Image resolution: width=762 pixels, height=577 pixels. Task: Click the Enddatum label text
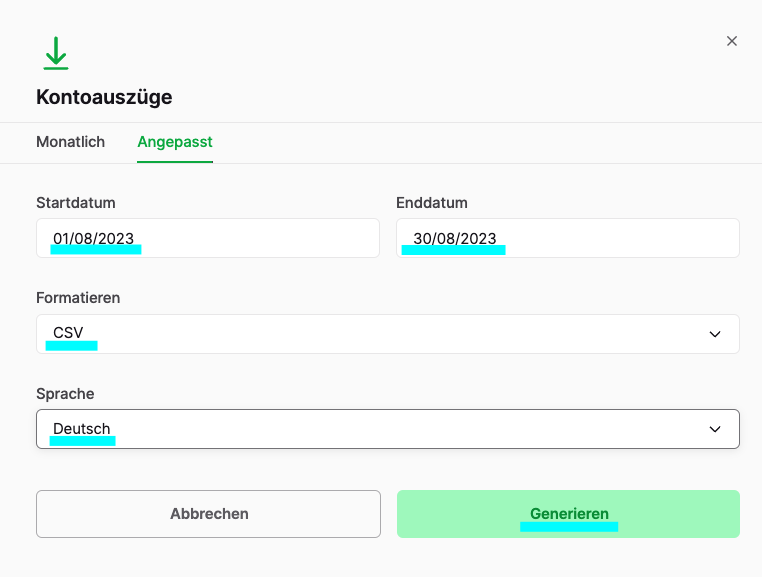tap(432, 203)
